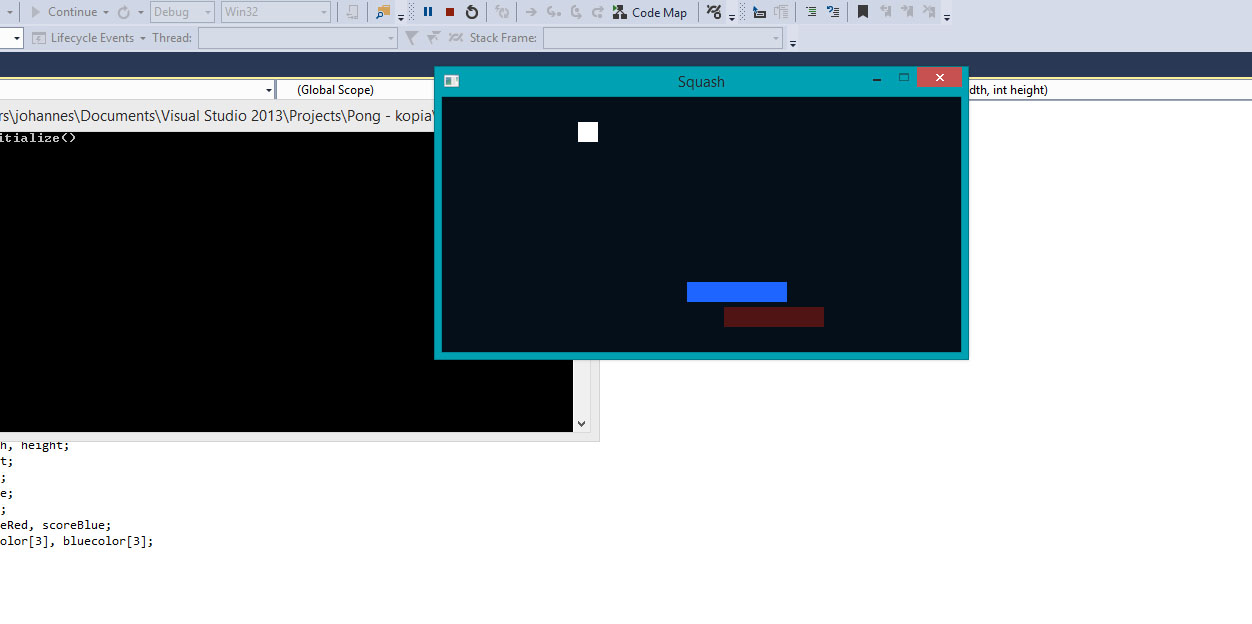Open Find in Files icon
Screen dimensions: 1252x624
[383, 12]
